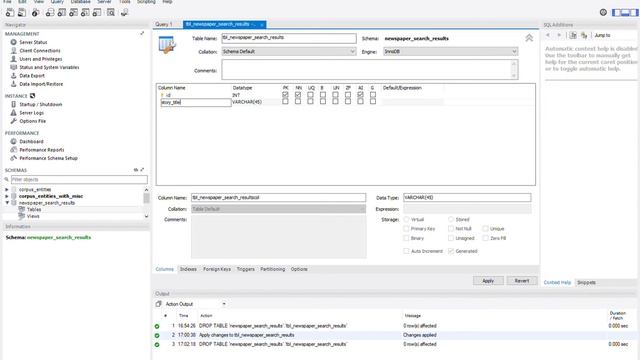
Task: Open the Server menu
Action: point(104,2)
